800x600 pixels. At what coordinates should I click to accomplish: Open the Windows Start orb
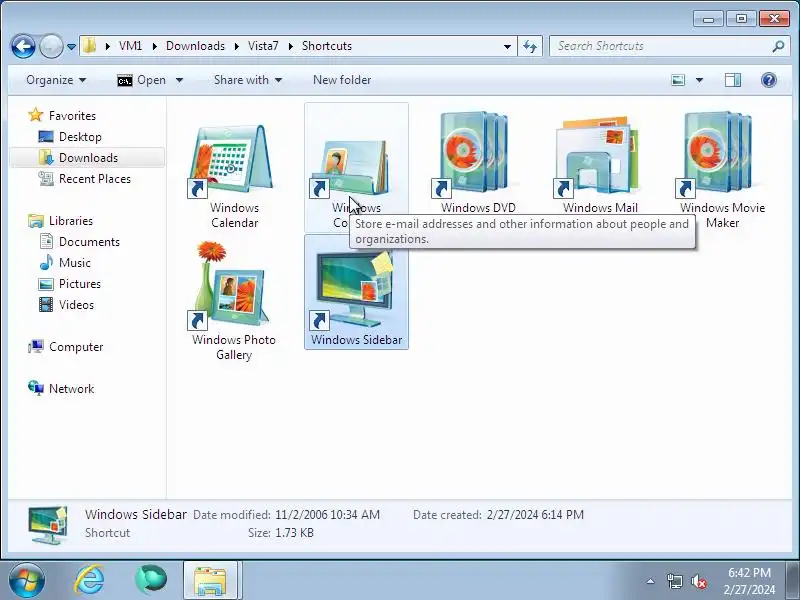(27, 580)
